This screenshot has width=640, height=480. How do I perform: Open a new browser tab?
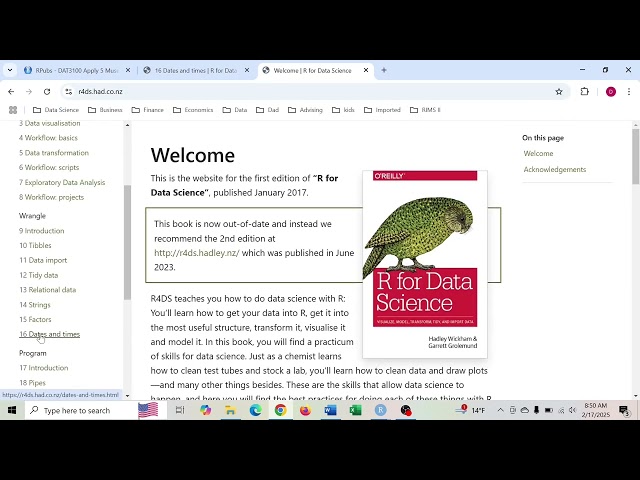(x=384, y=70)
